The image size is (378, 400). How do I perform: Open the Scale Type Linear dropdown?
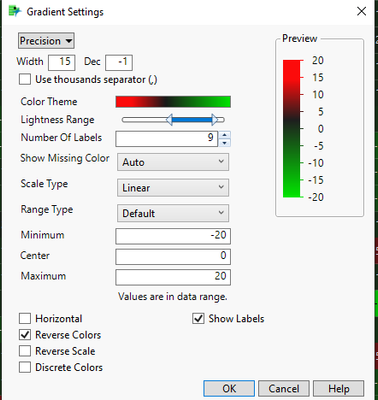tap(173, 188)
